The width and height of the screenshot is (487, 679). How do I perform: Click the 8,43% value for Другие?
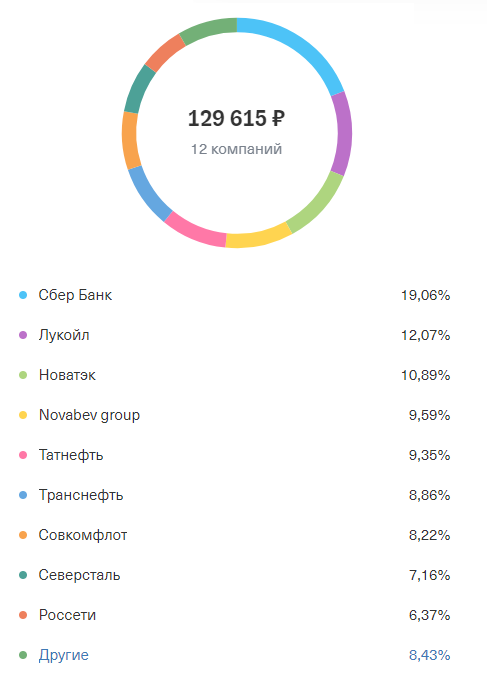coord(429,655)
